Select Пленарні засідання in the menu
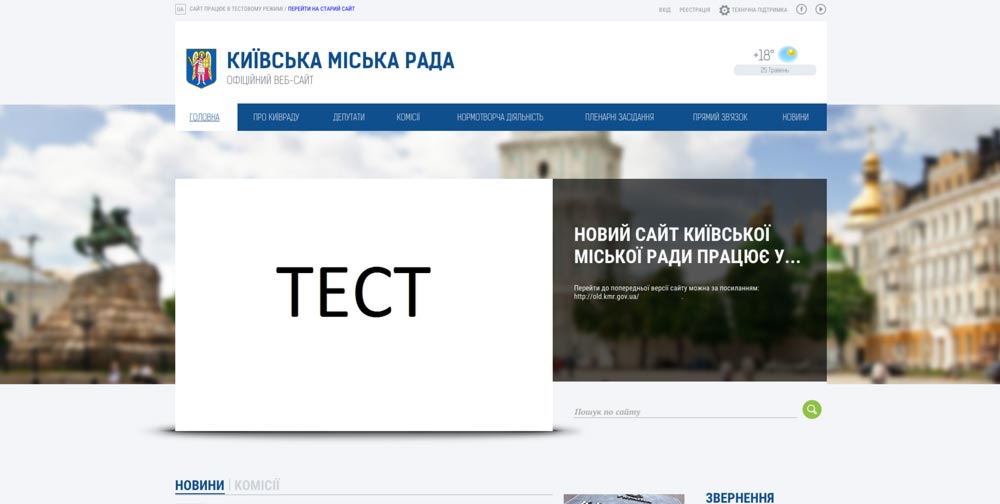This screenshot has width=1000, height=504. pyautogui.click(x=619, y=117)
